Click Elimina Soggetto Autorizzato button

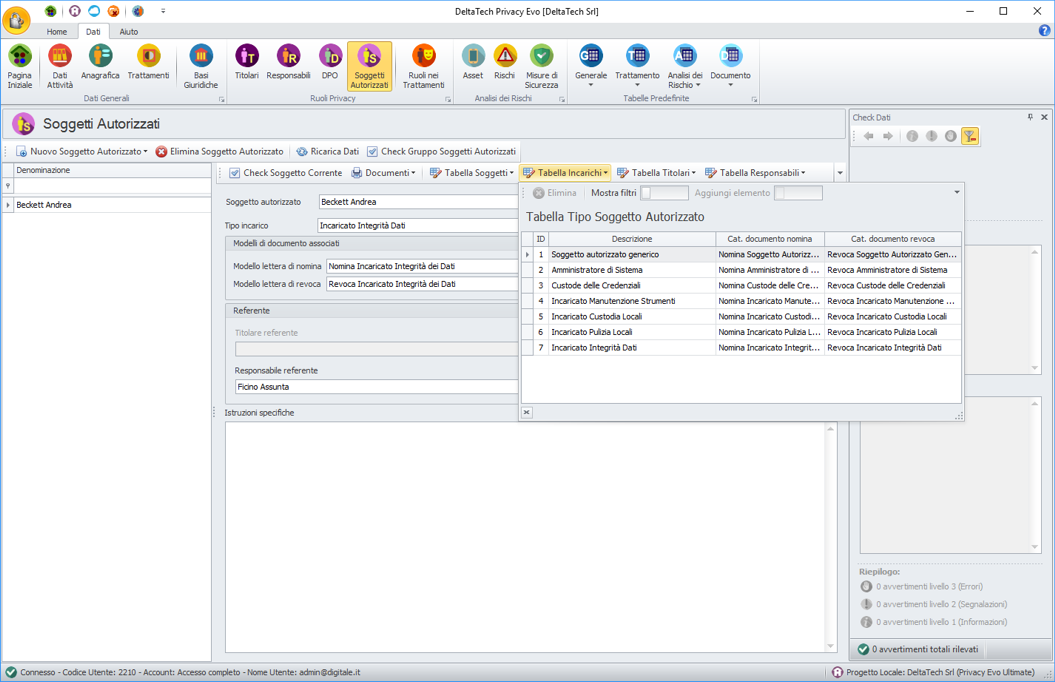[x=219, y=151]
